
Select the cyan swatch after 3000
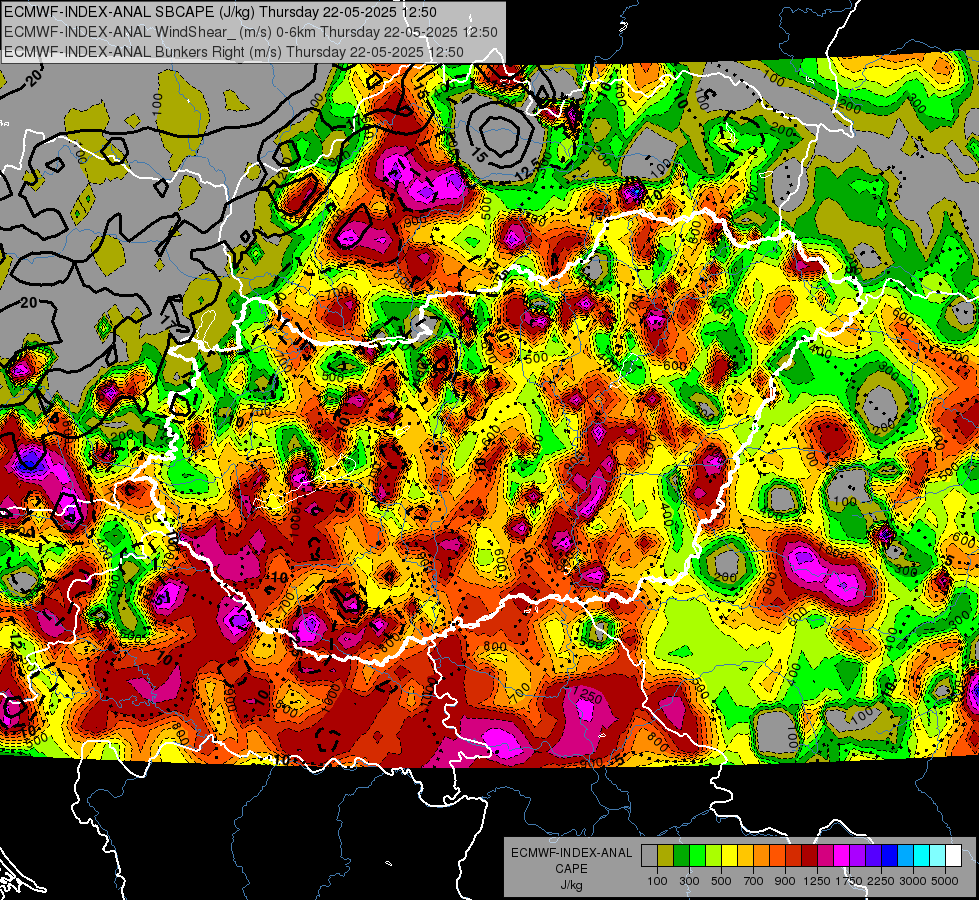click(x=922, y=856)
